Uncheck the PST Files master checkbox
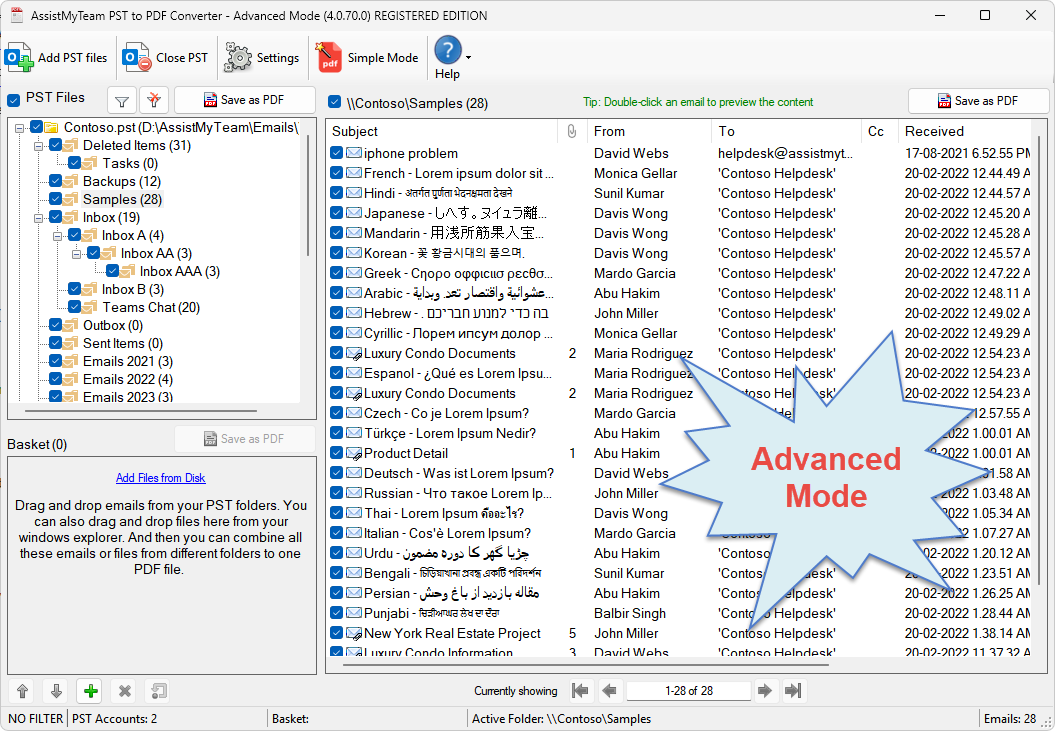This screenshot has width=1055, height=731. 14,99
